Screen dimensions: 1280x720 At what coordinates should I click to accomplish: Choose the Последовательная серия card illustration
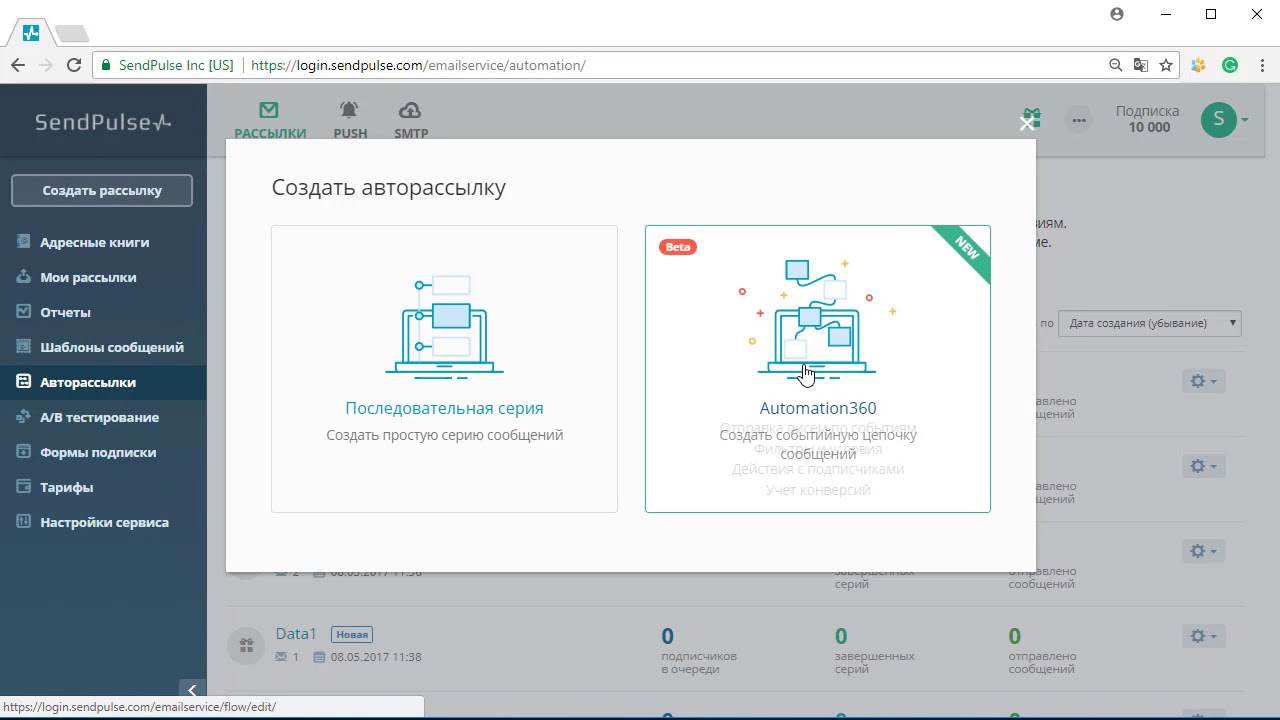coord(445,327)
